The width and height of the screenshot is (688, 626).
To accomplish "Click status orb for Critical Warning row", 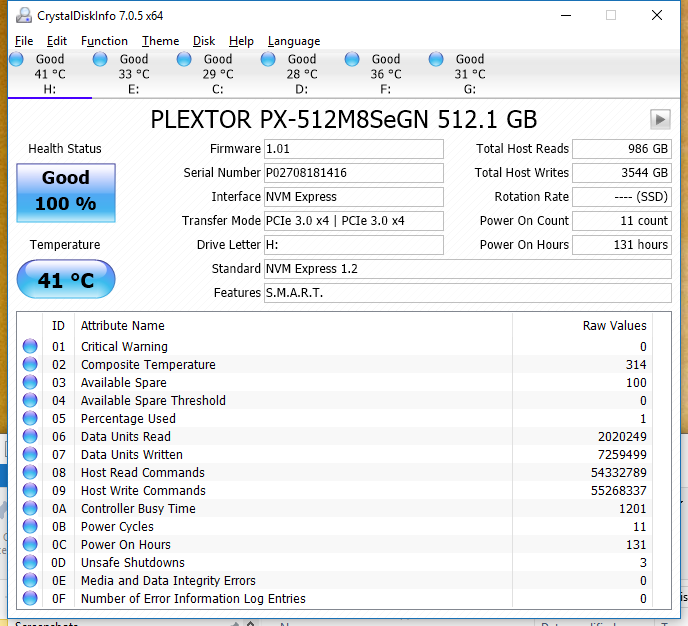I will pos(30,347).
